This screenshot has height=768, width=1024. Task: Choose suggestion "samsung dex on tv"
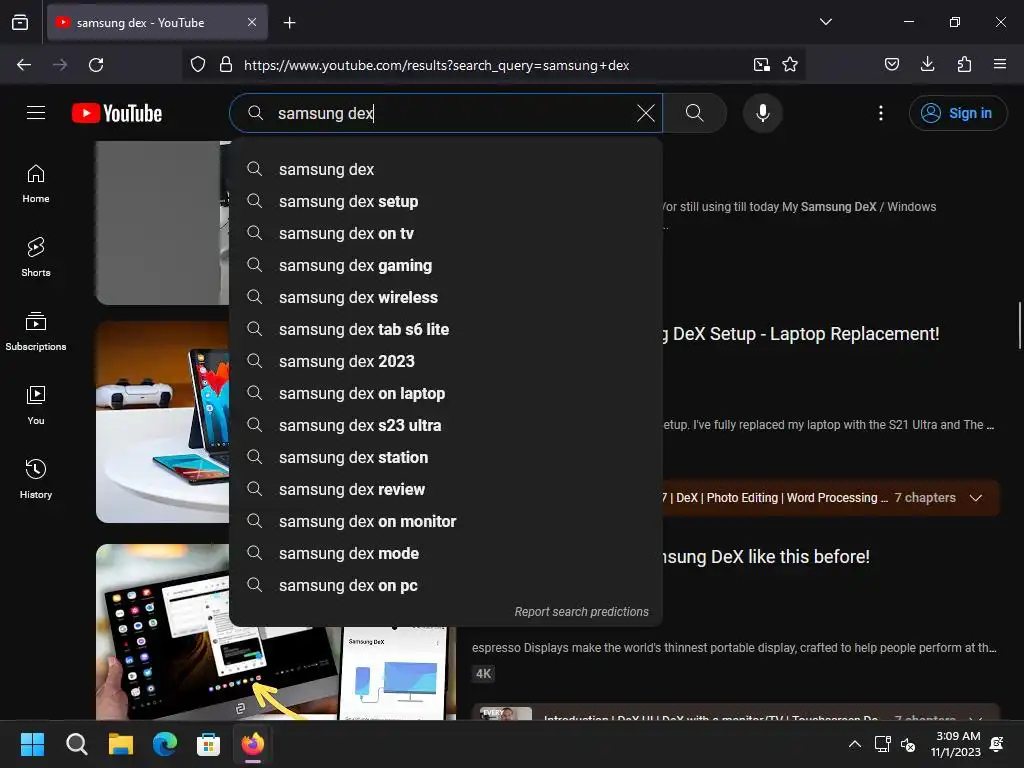(x=445, y=233)
